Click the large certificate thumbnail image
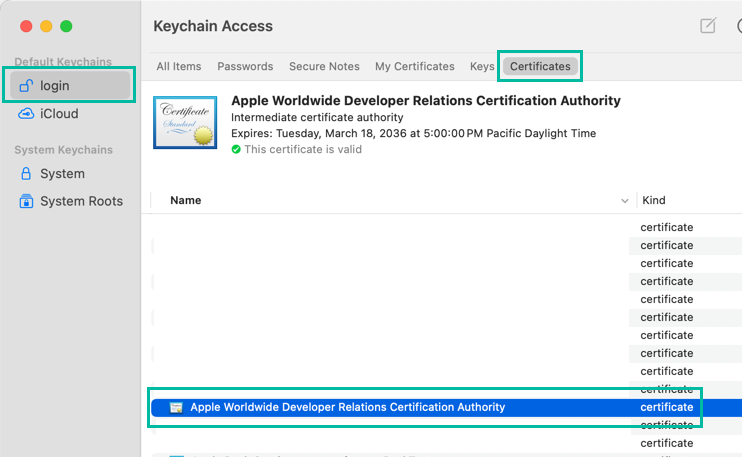 (x=185, y=123)
